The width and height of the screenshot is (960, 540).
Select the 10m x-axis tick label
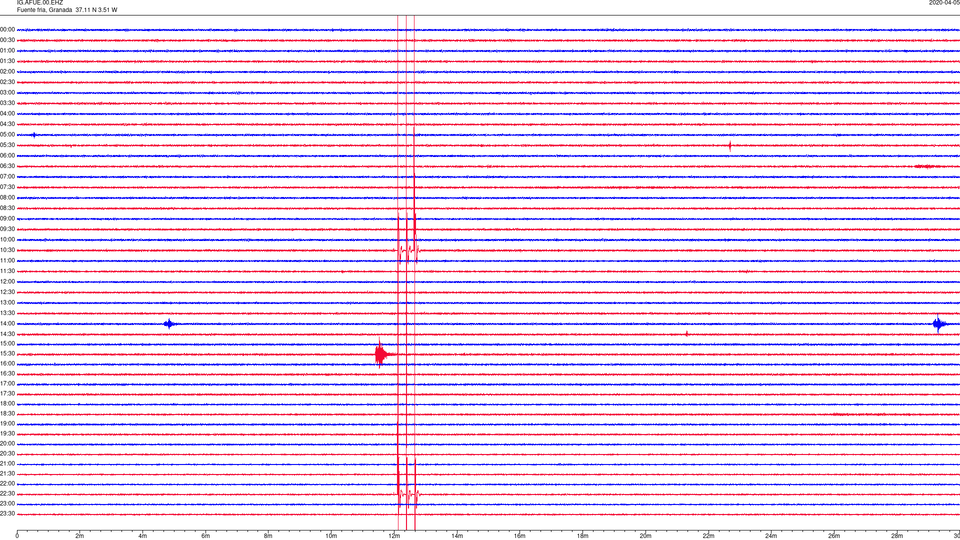click(331, 536)
